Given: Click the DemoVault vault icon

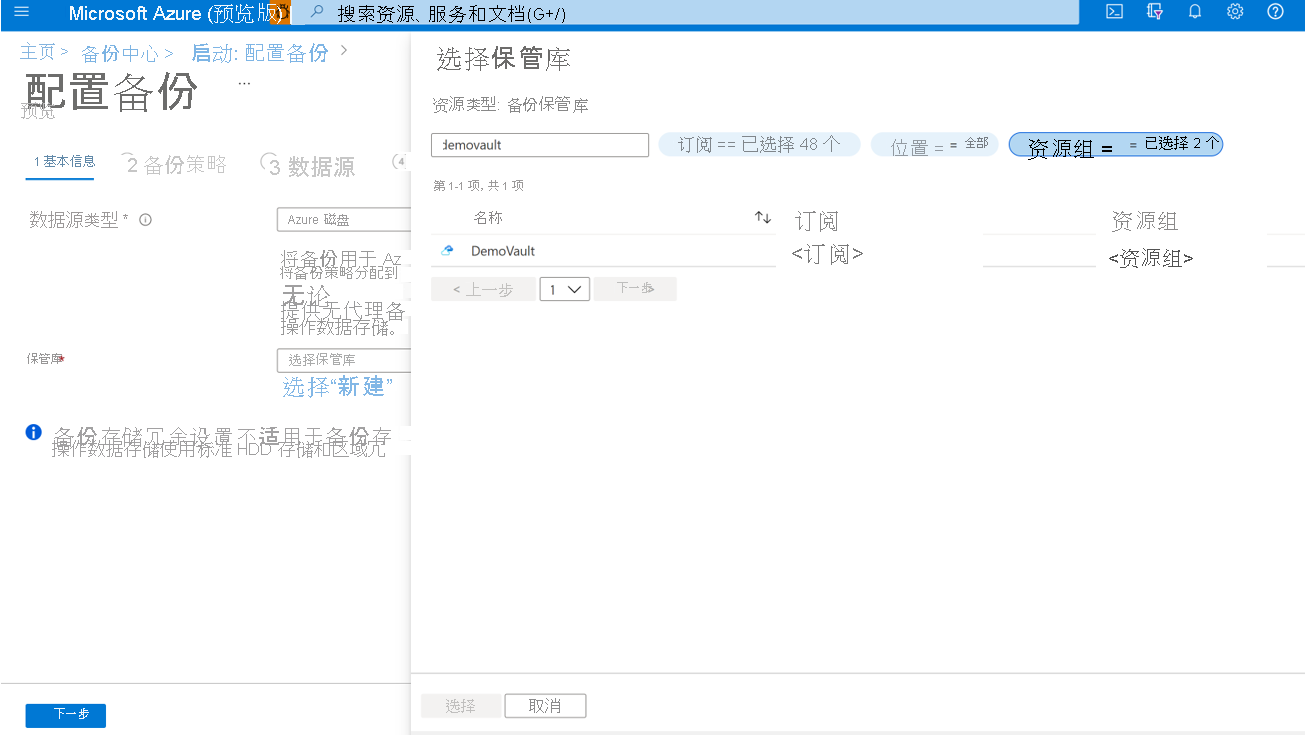Looking at the screenshot, I should [448, 251].
